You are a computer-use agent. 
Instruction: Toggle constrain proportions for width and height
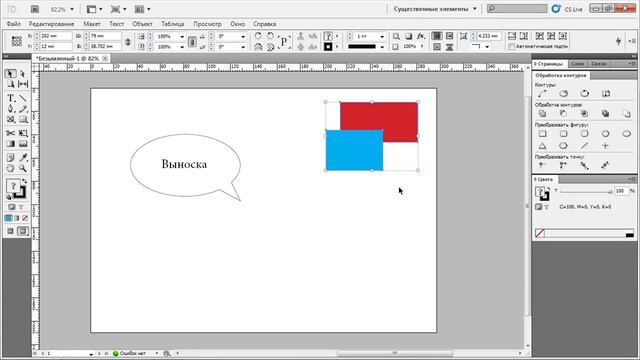[128, 41]
